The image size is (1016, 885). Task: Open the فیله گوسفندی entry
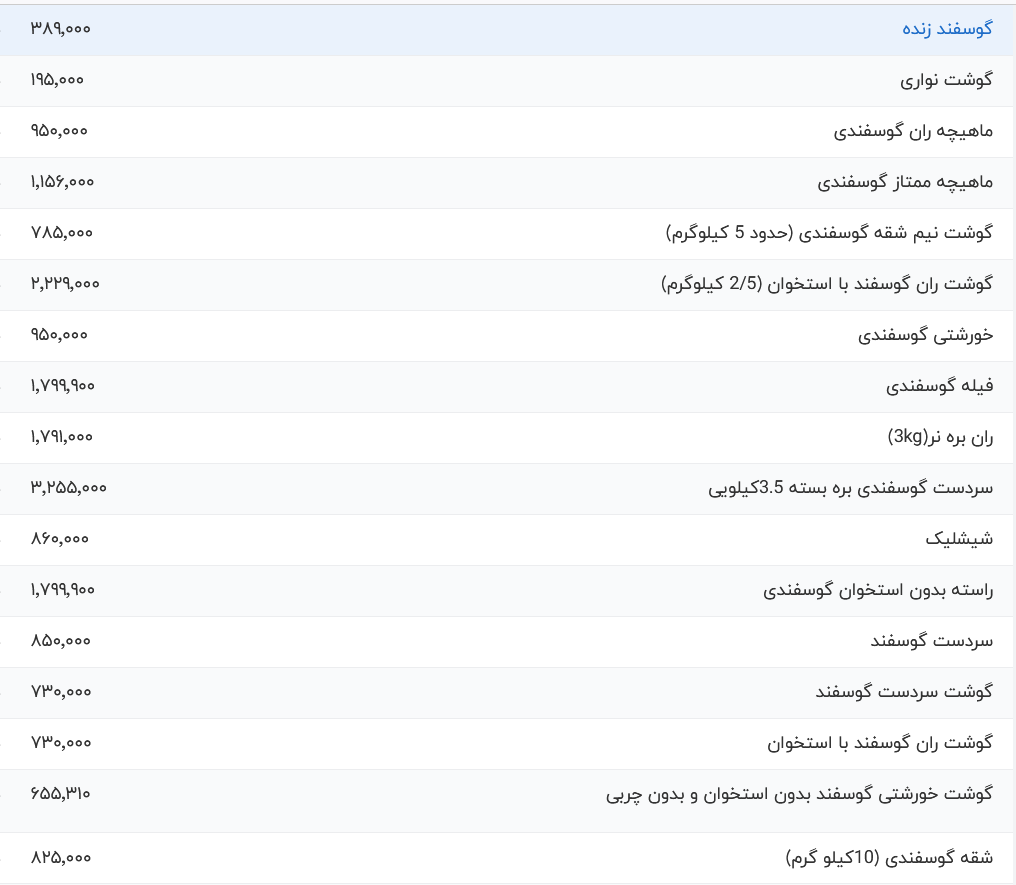(x=939, y=386)
